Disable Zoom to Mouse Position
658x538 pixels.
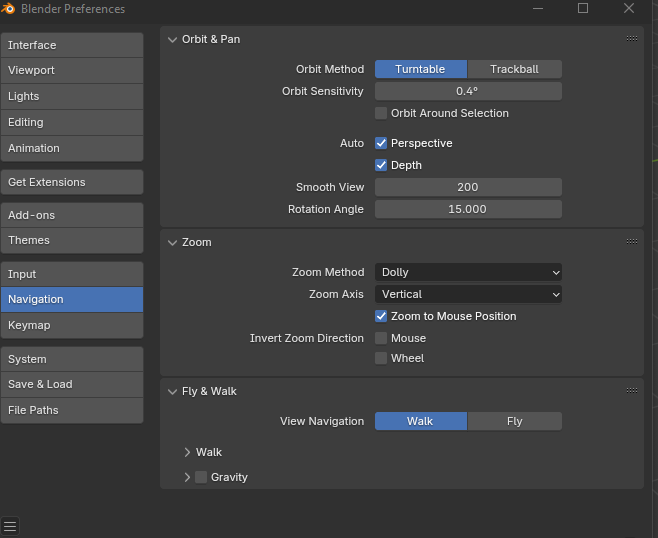click(x=381, y=316)
